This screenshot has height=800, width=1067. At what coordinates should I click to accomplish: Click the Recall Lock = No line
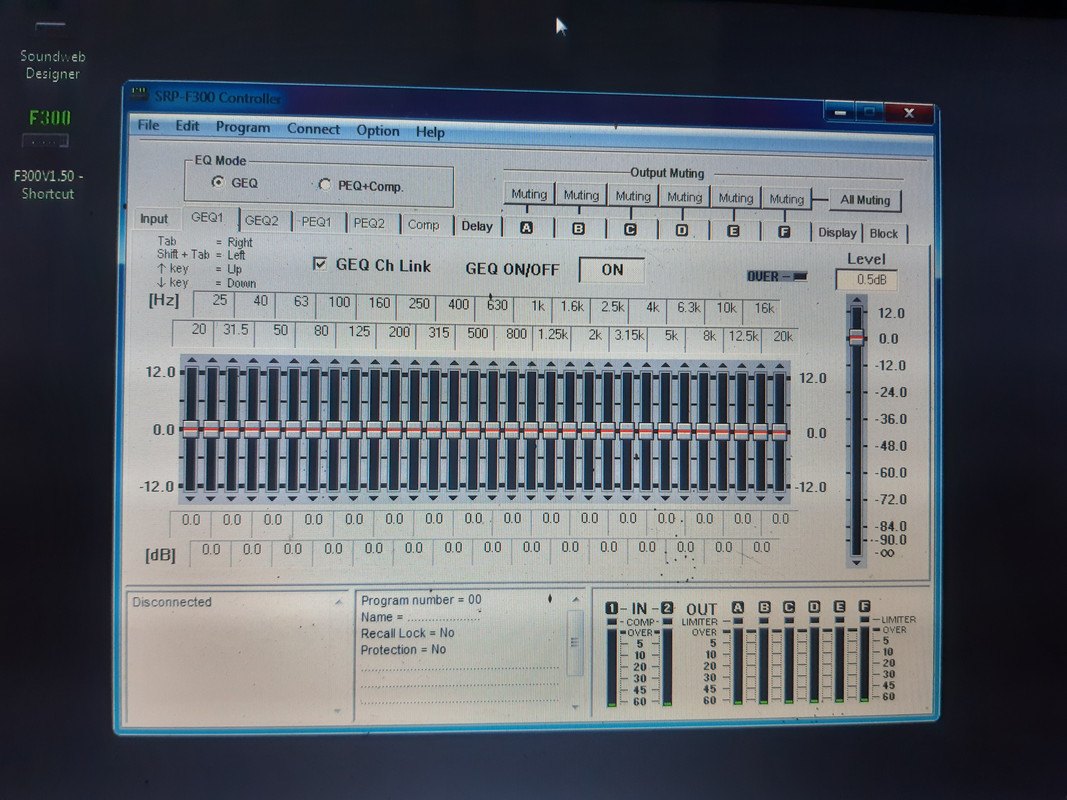tap(408, 633)
